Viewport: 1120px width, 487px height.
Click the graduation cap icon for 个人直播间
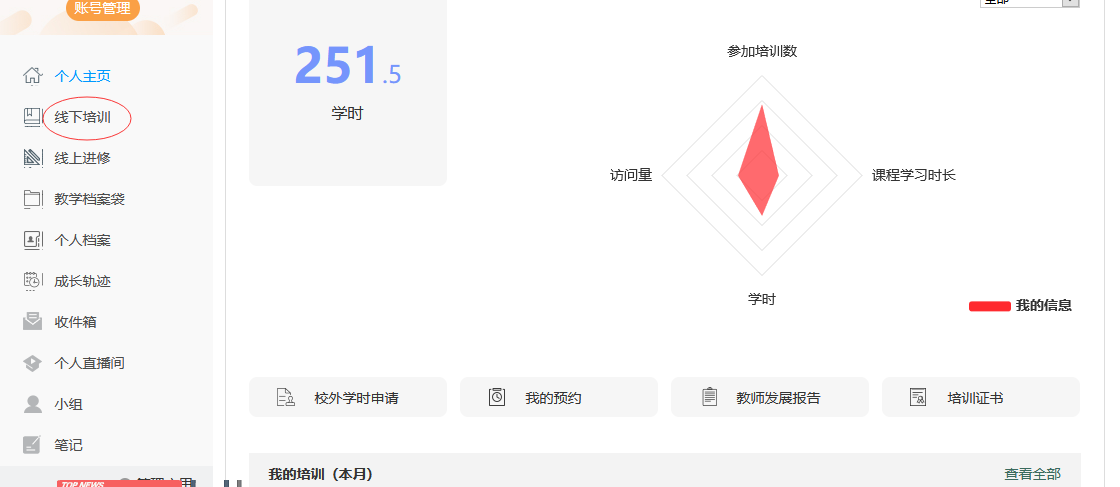33,363
